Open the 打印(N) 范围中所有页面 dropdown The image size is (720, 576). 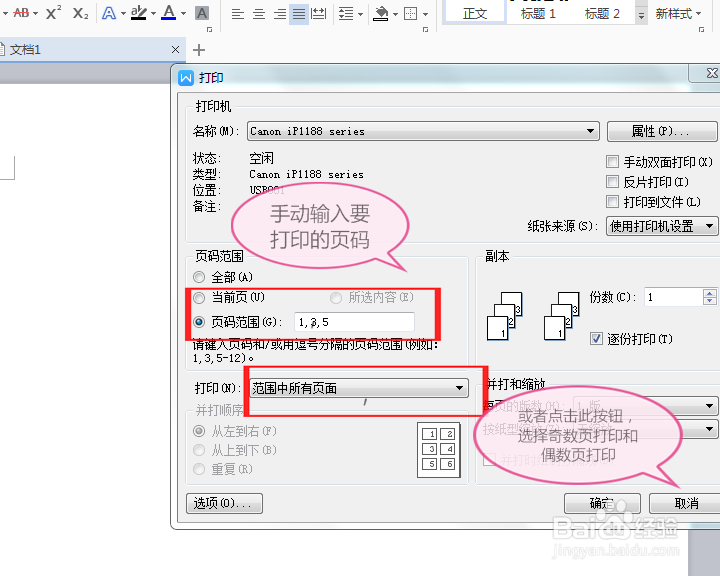(359, 388)
